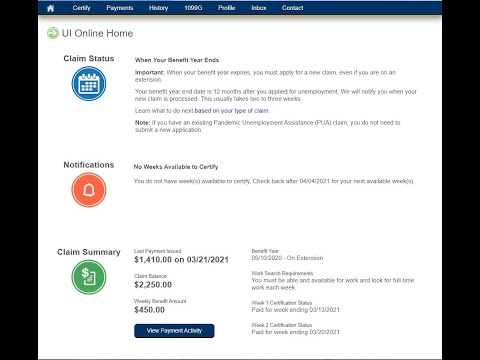Click the 'Check back after 04/04/2021' notification text

click(333, 181)
